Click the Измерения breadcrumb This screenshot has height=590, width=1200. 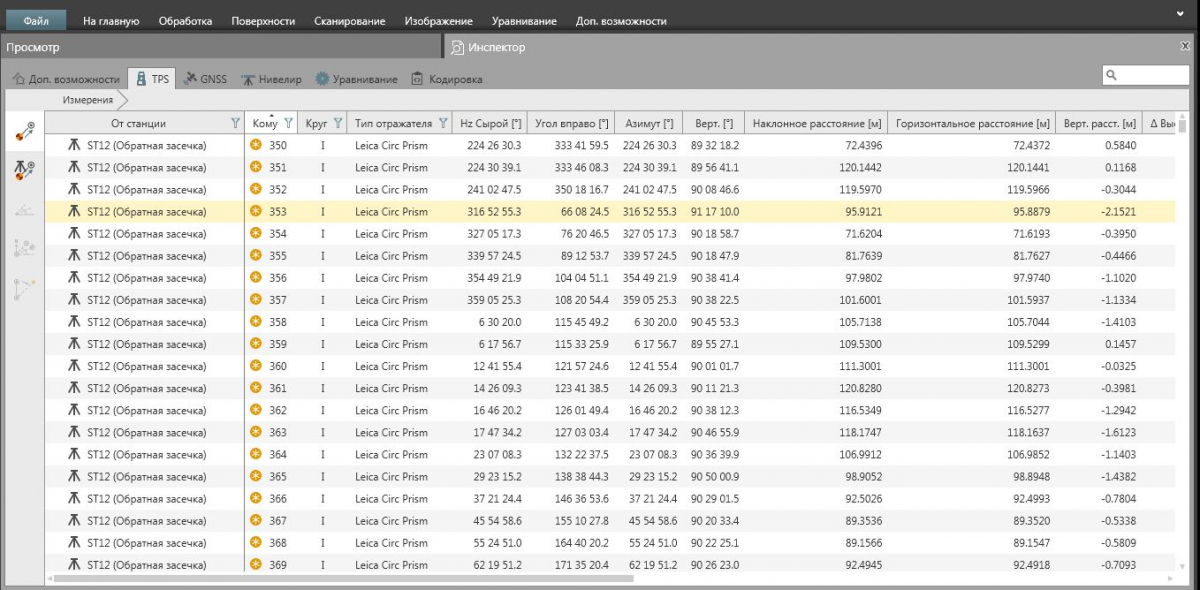pyautogui.click(x=88, y=100)
